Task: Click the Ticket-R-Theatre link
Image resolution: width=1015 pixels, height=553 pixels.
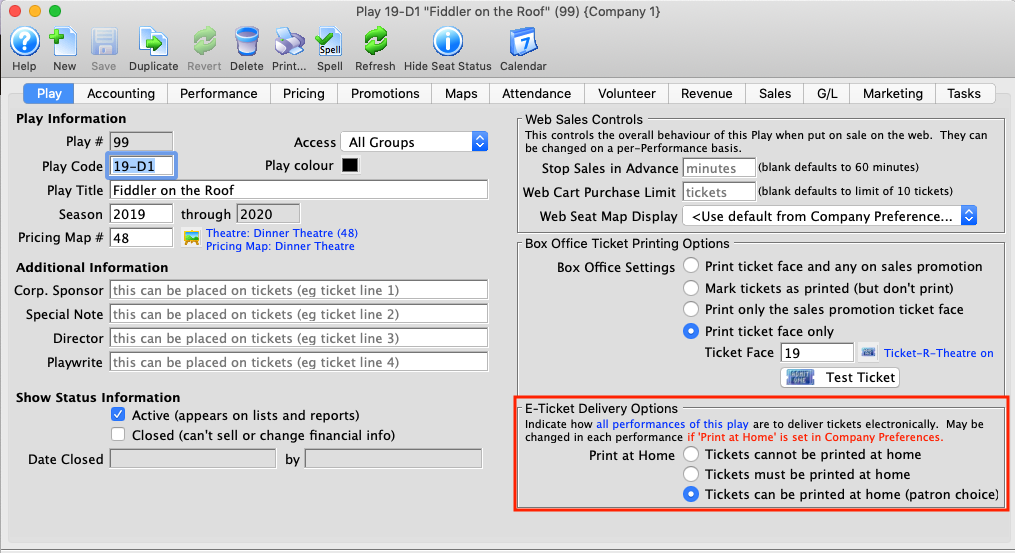Action: coord(939,353)
